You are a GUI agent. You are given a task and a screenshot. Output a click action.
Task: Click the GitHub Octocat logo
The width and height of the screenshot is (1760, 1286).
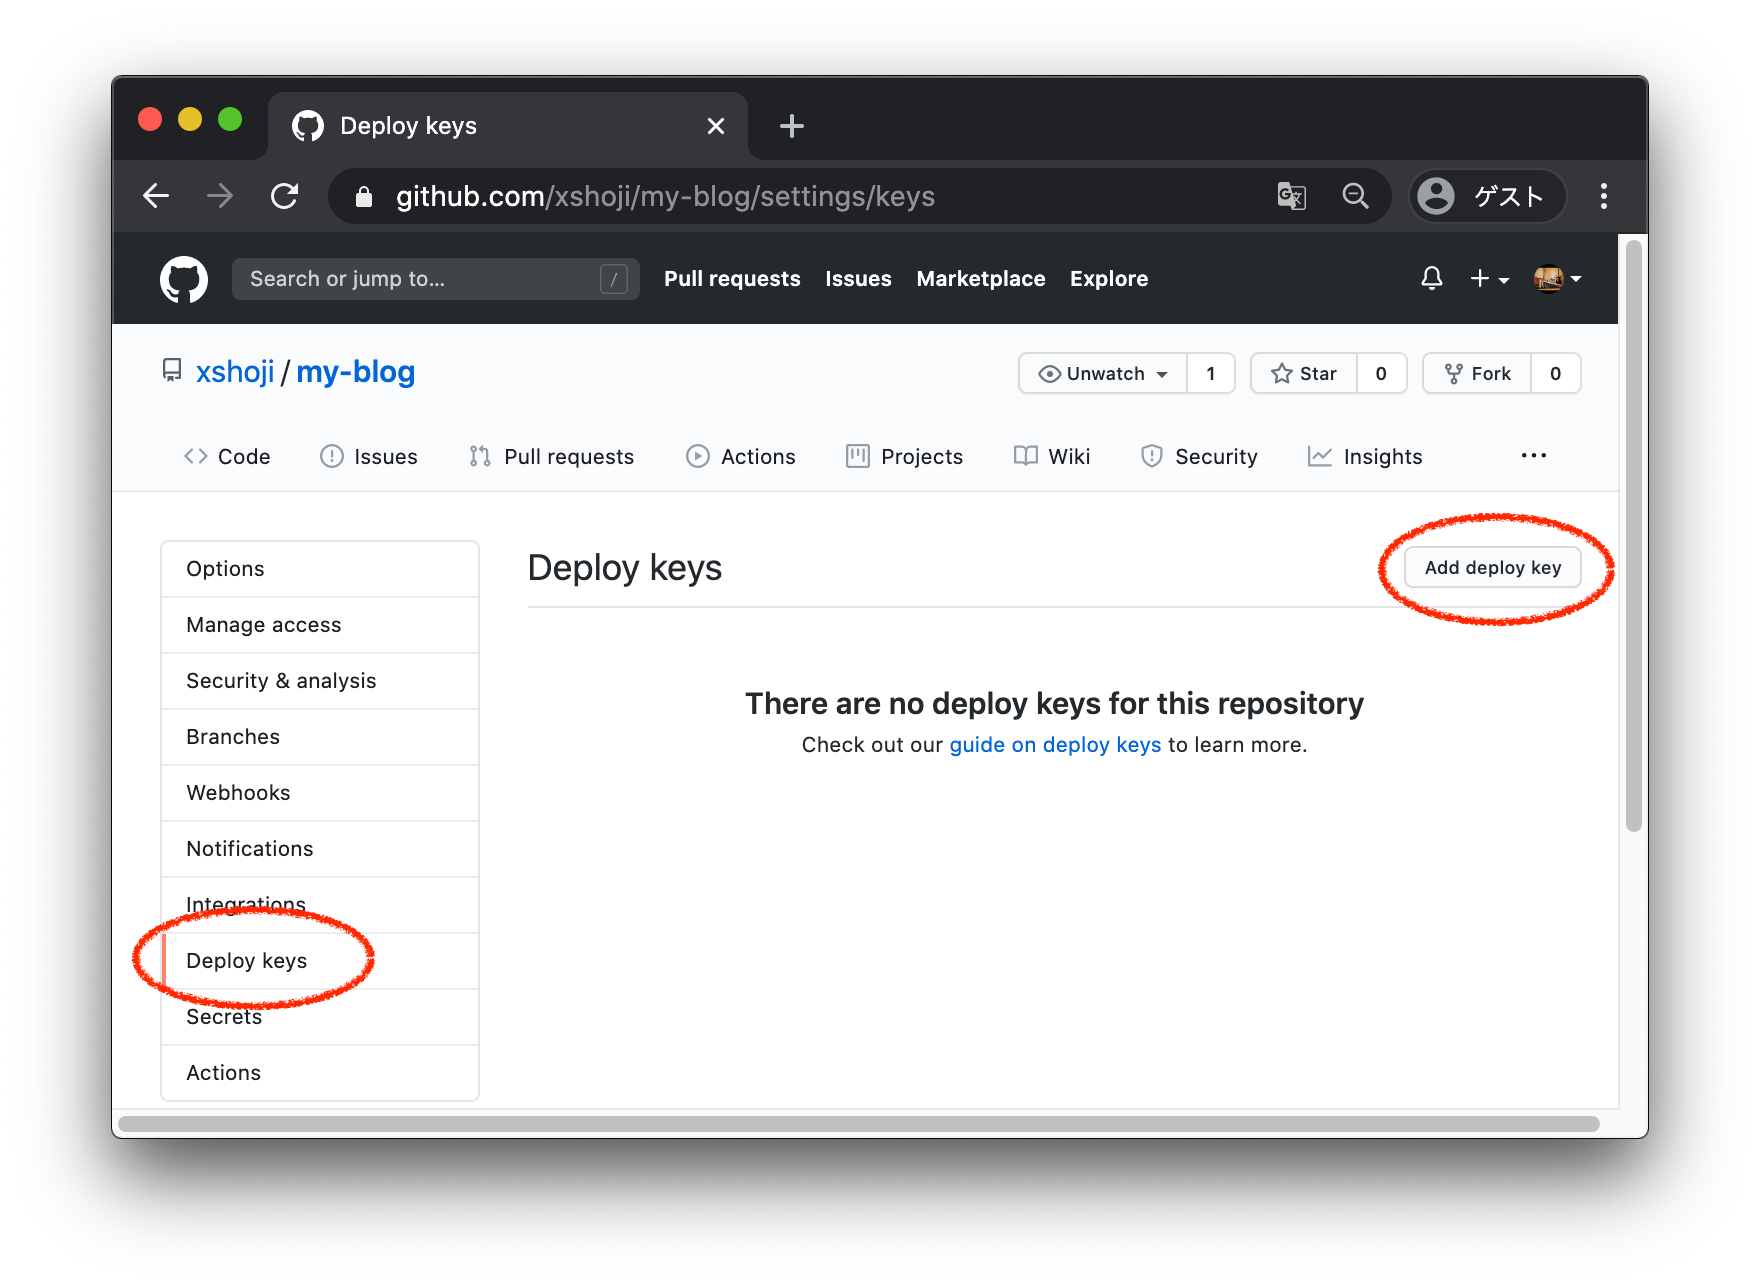click(184, 279)
